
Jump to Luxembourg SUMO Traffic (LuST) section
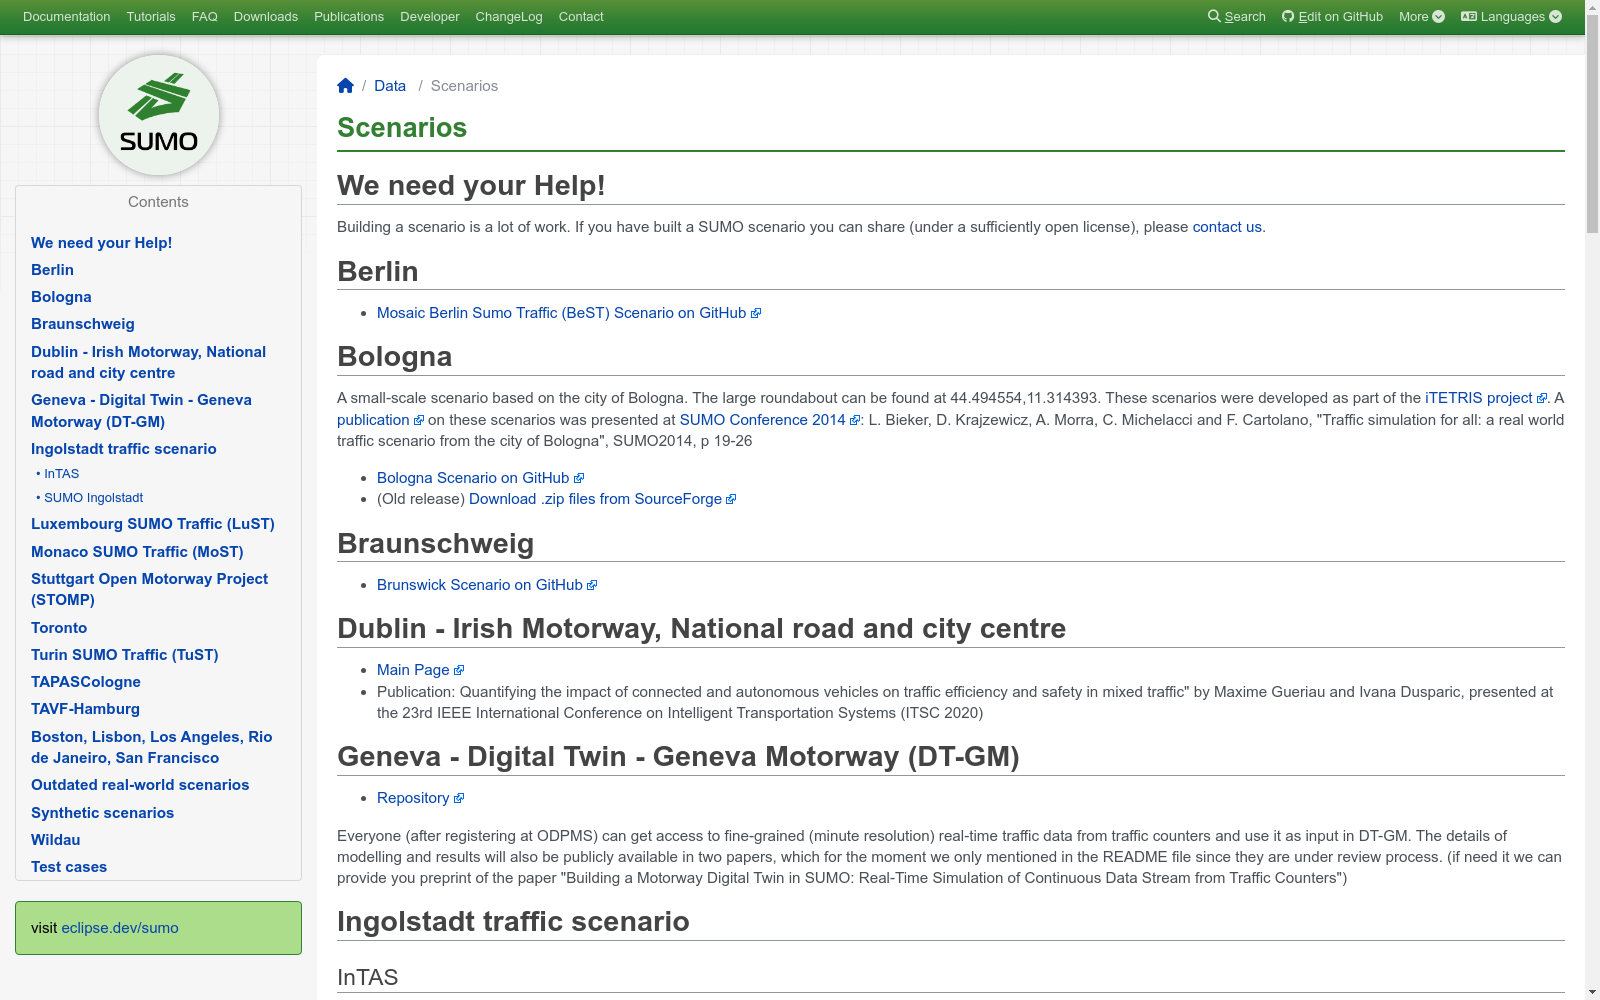(153, 524)
